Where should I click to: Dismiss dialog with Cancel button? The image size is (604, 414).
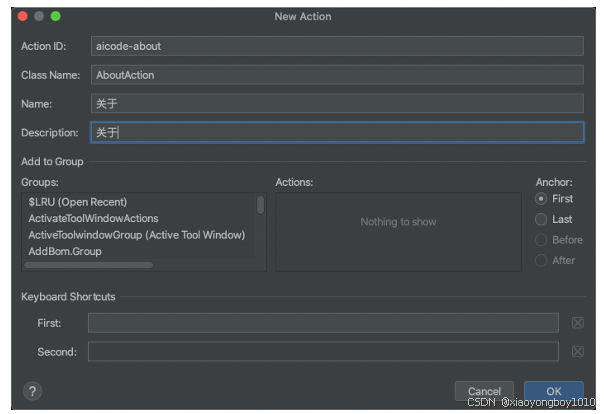[484, 391]
